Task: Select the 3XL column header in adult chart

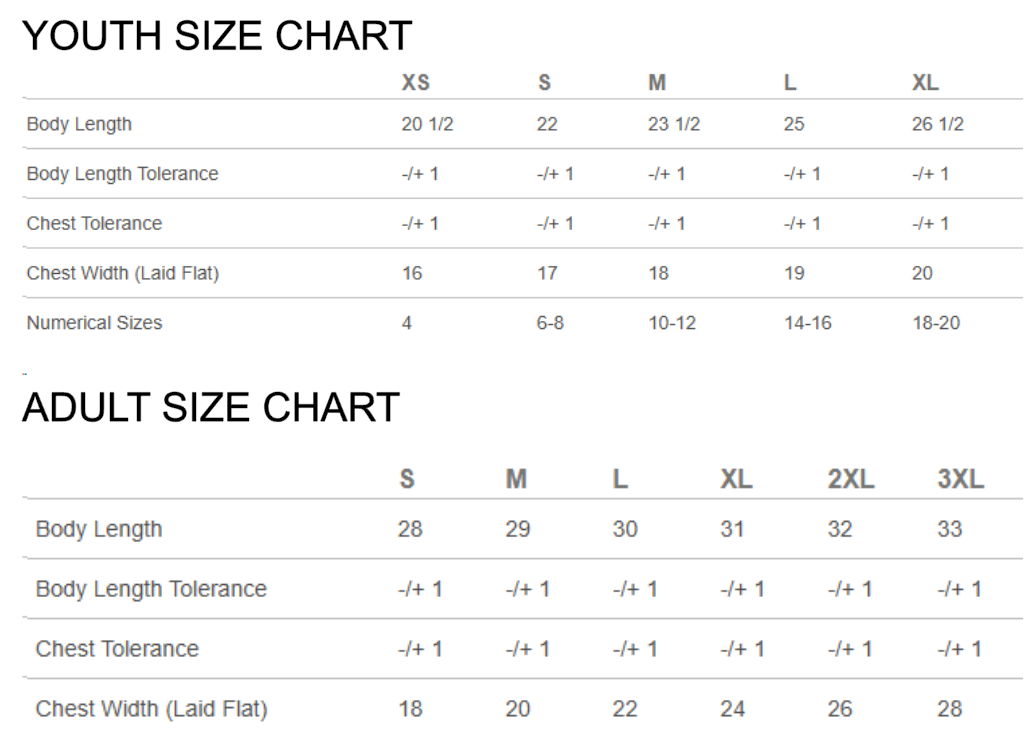Action: click(x=960, y=479)
